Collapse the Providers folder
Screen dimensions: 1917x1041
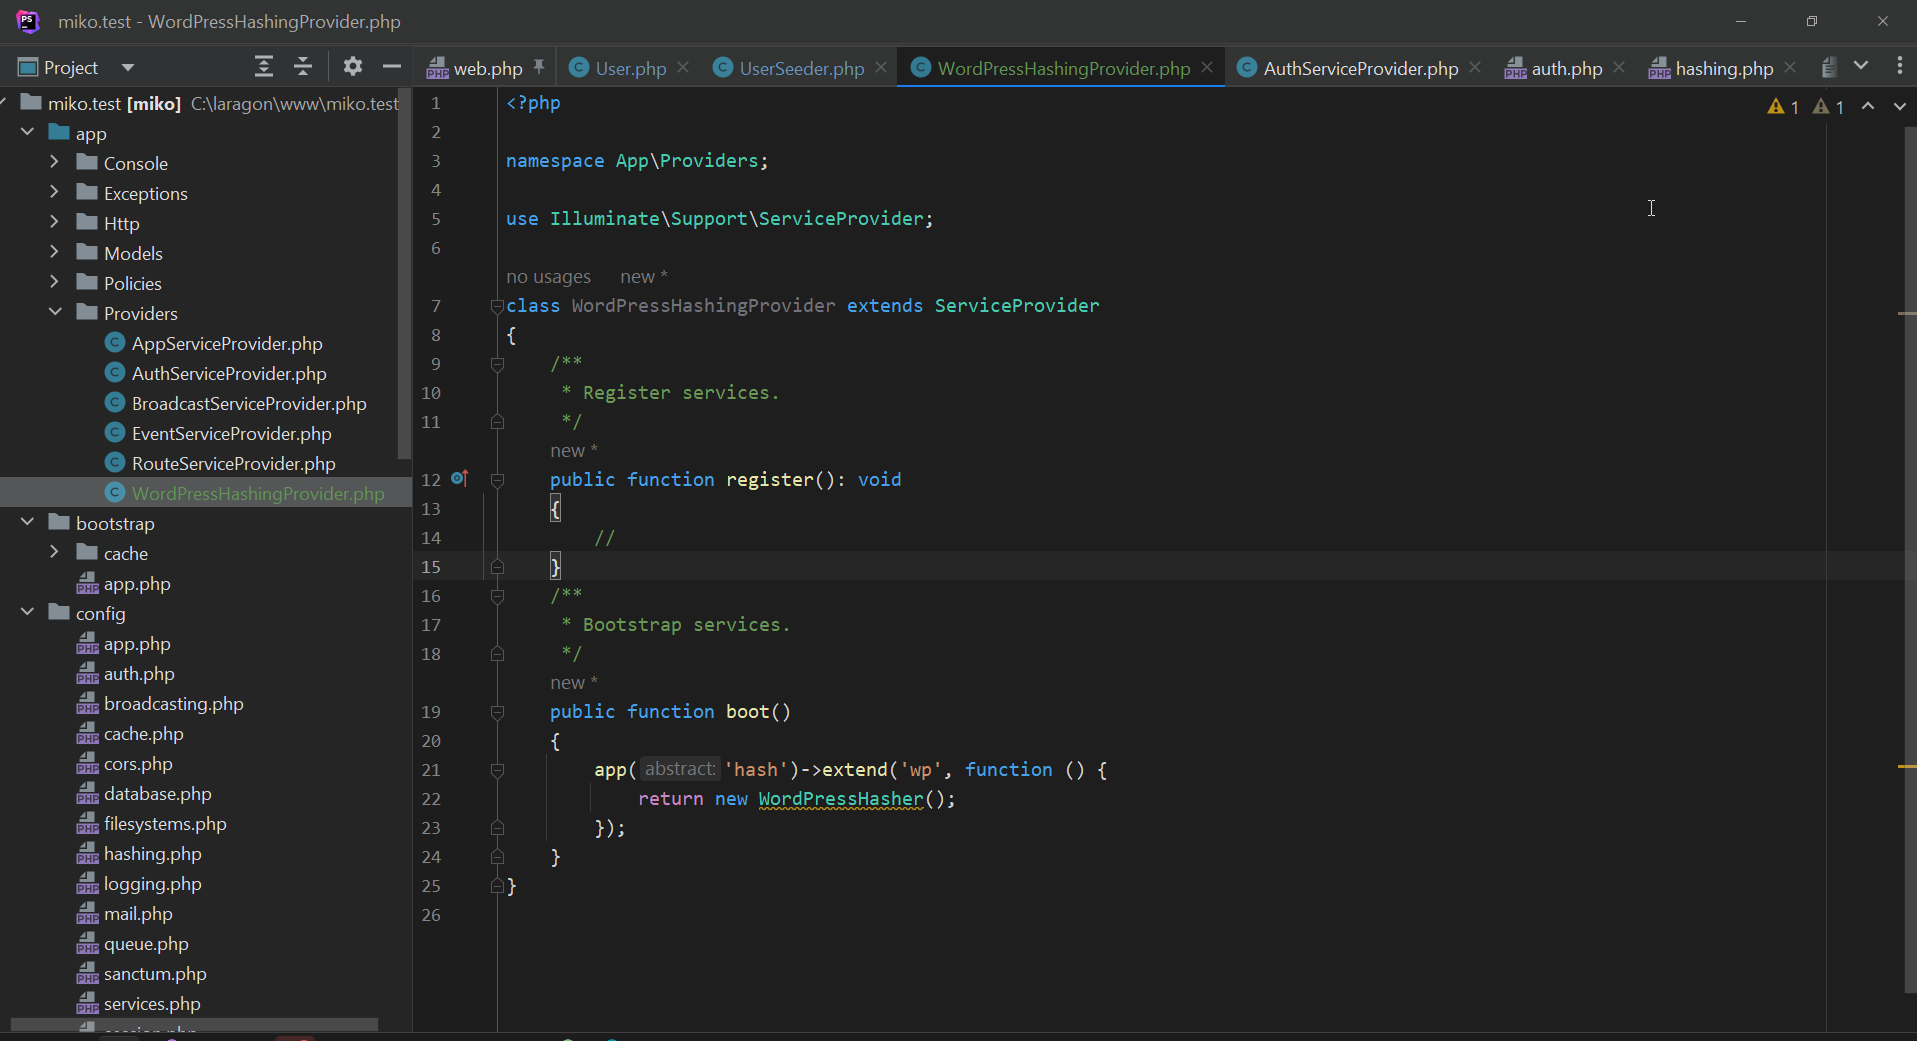(55, 313)
